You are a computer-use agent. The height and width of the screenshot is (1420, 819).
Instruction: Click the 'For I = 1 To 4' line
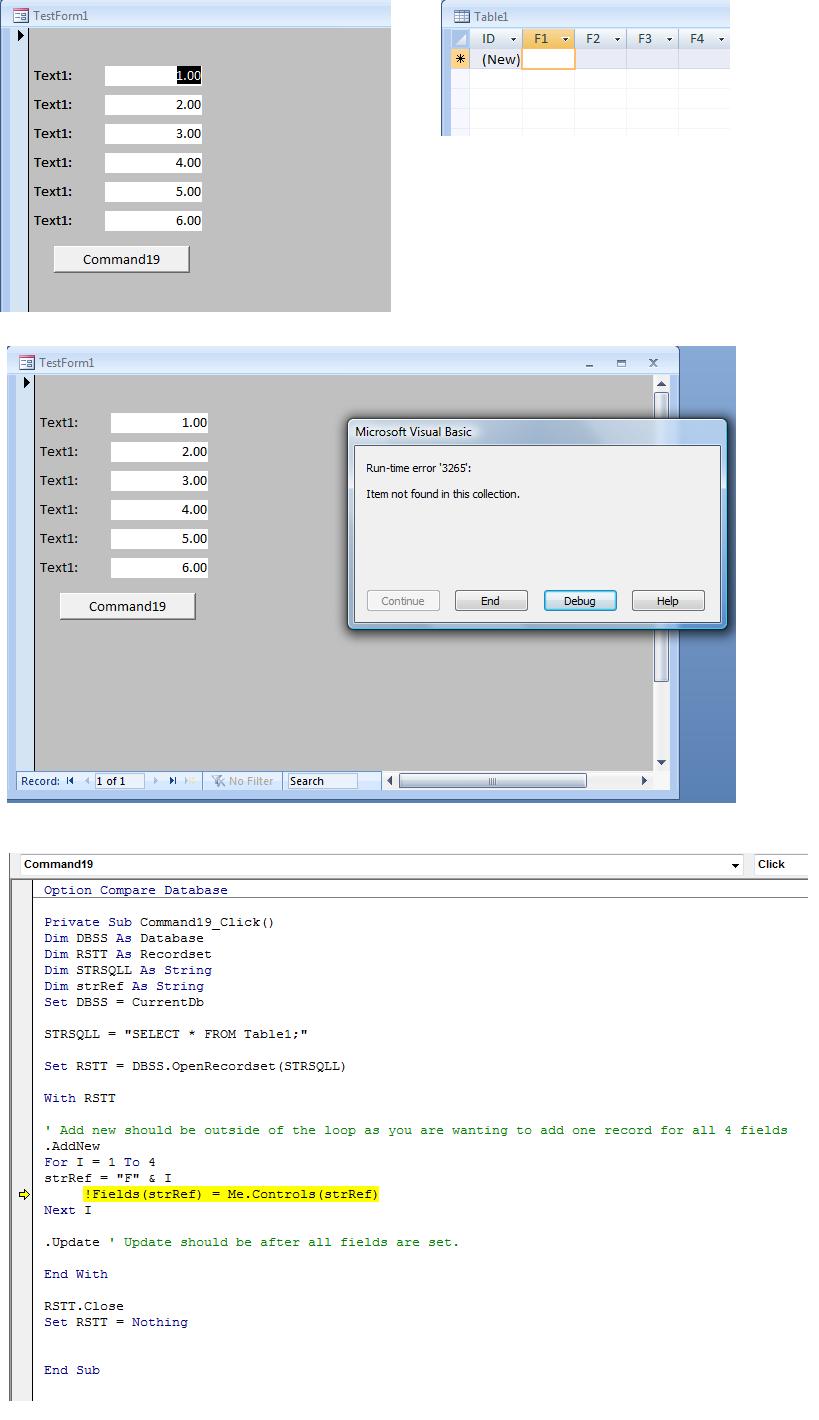[x=100, y=1162]
